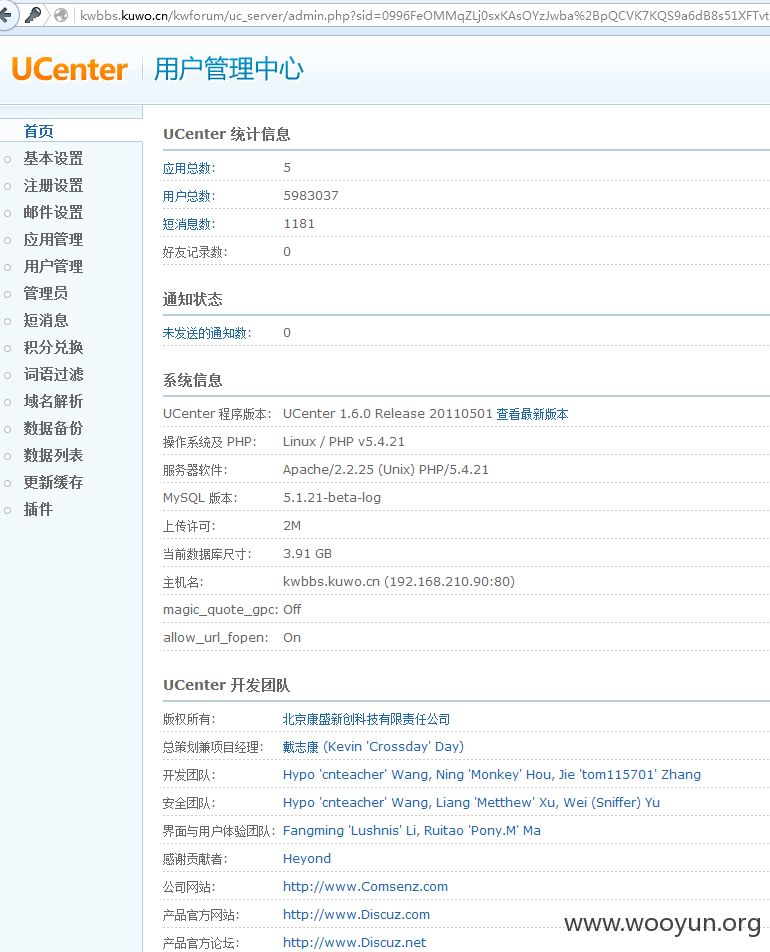
Task: Select 词语过滤 menu item
Action: coord(53,374)
